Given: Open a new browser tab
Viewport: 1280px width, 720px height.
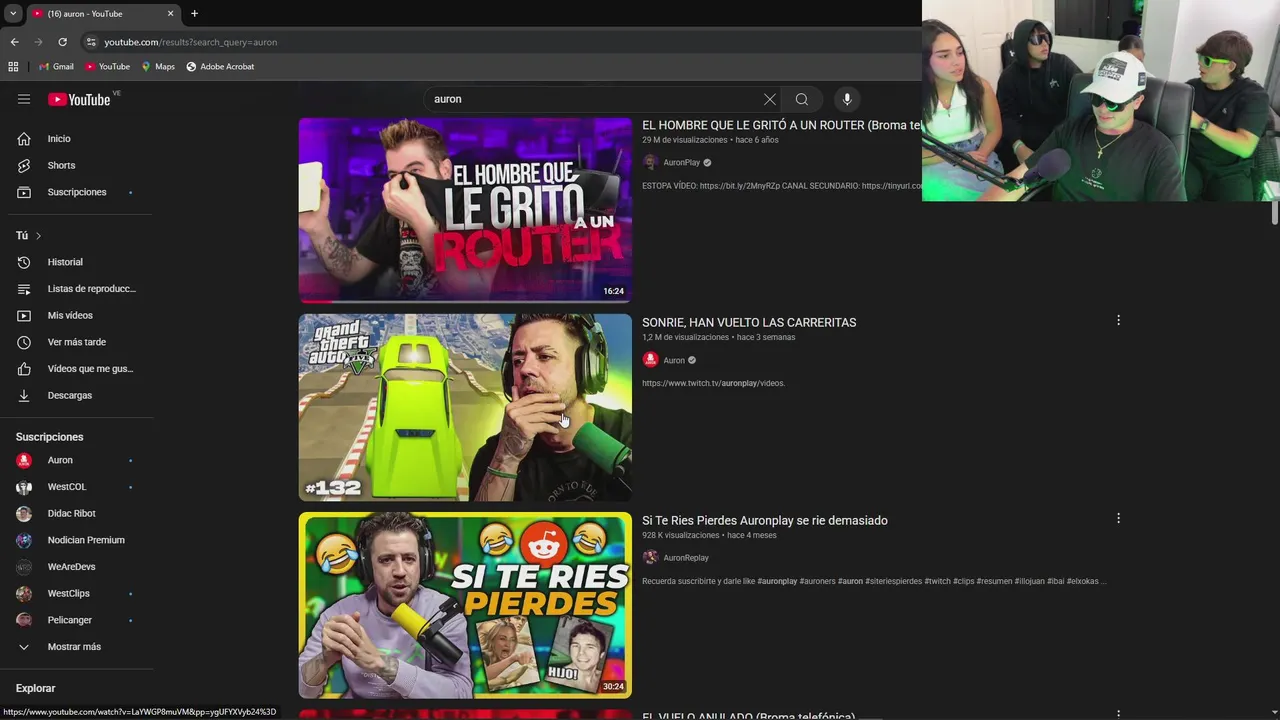Looking at the screenshot, I should pyautogui.click(x=194, y=13).
